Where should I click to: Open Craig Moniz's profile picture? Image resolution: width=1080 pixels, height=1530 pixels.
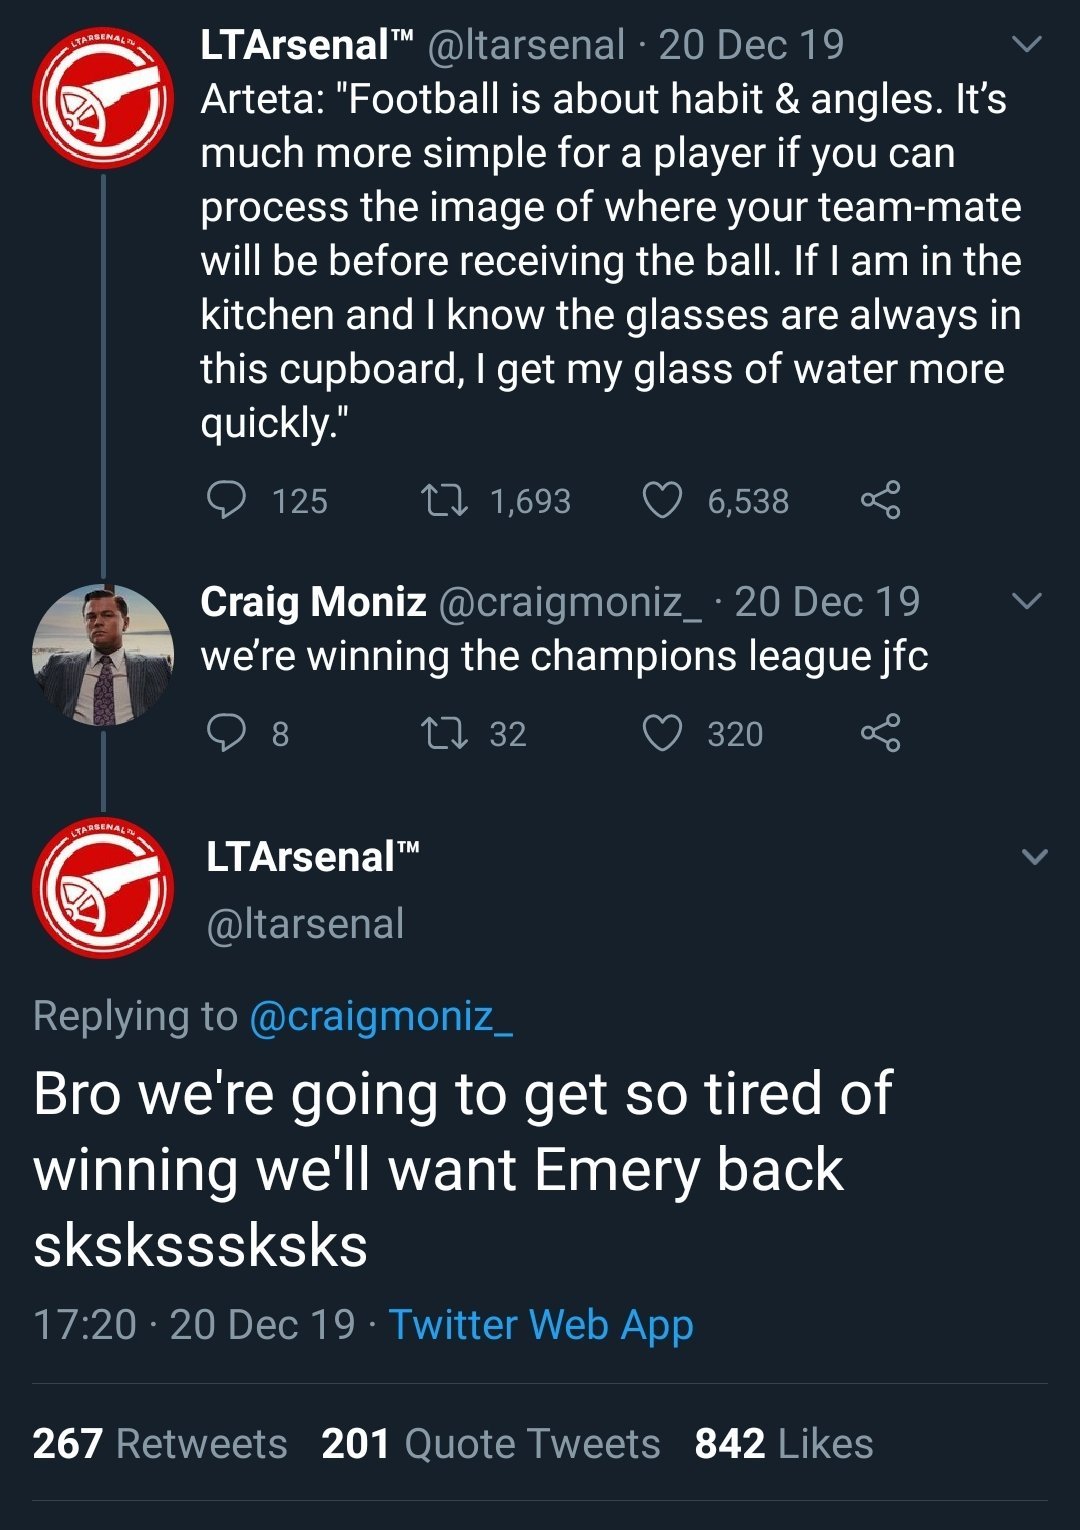[x=103, y=655]
